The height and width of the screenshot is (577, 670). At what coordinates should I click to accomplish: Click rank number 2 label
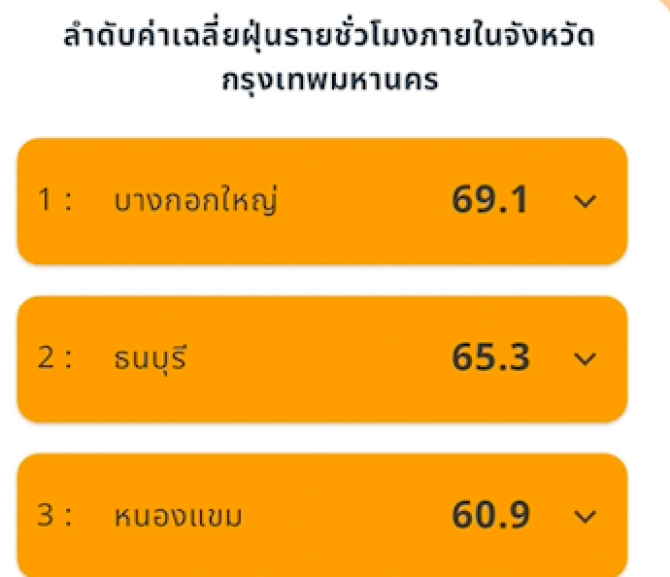tap(45, 358)
